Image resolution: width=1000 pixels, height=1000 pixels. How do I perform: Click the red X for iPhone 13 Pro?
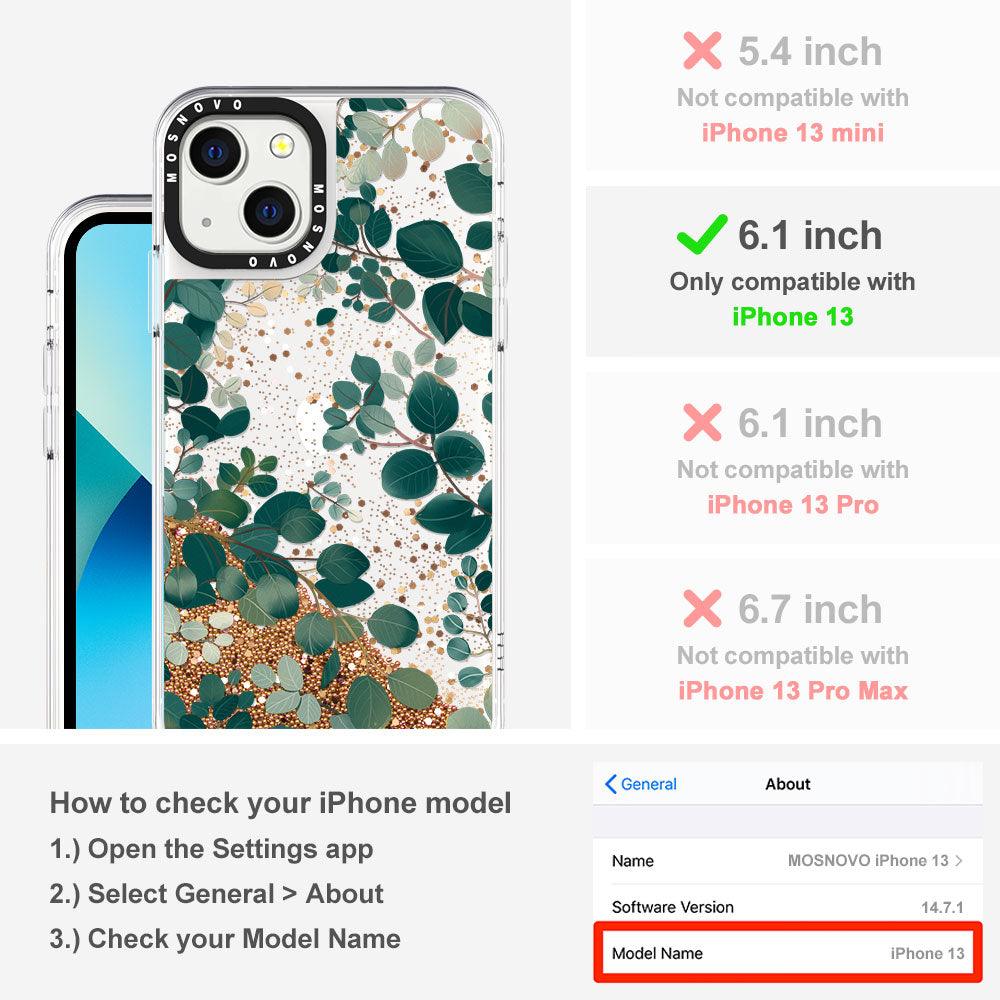(x=702, y=422)
